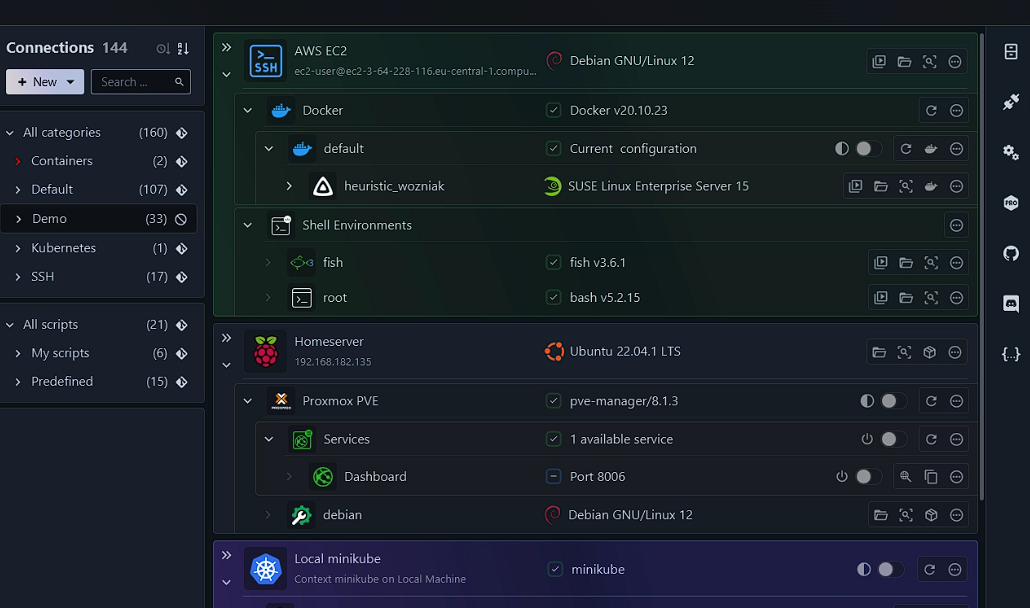The width and height of the screenshot is (1030, 608).
Task: Select the SSH category
Action: coord(99,277)
